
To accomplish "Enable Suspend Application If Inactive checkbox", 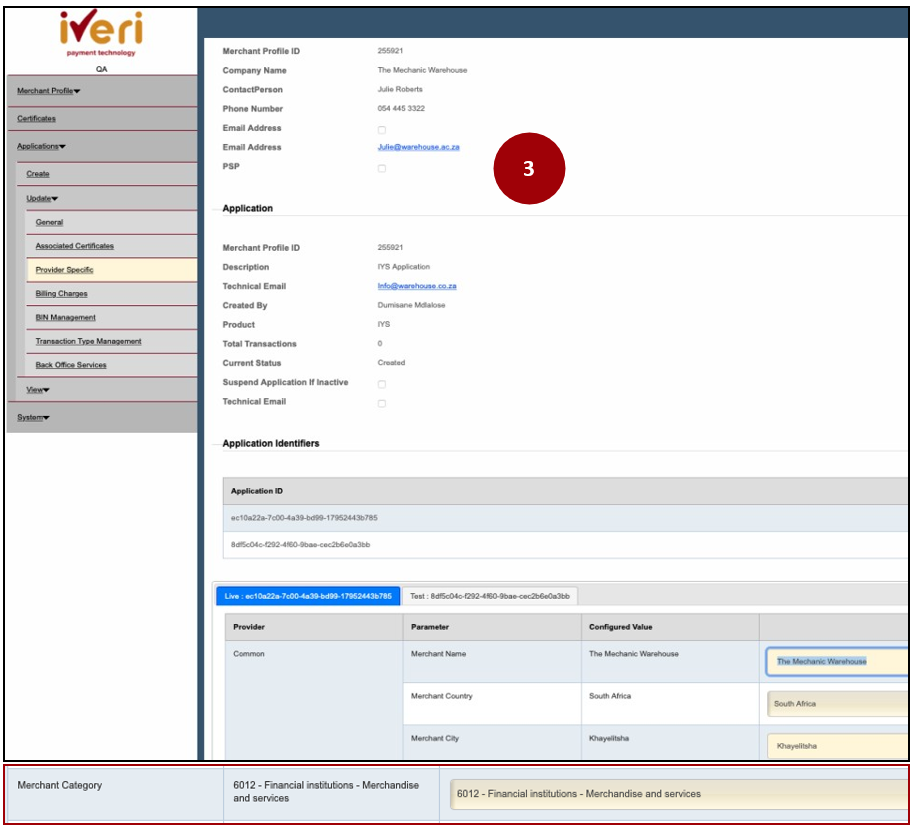I will pyautogui.click(x=381, y=384).
